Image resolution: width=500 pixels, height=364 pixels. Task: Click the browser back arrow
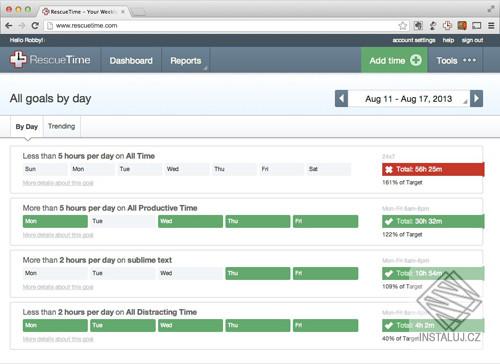coord(9,25)
